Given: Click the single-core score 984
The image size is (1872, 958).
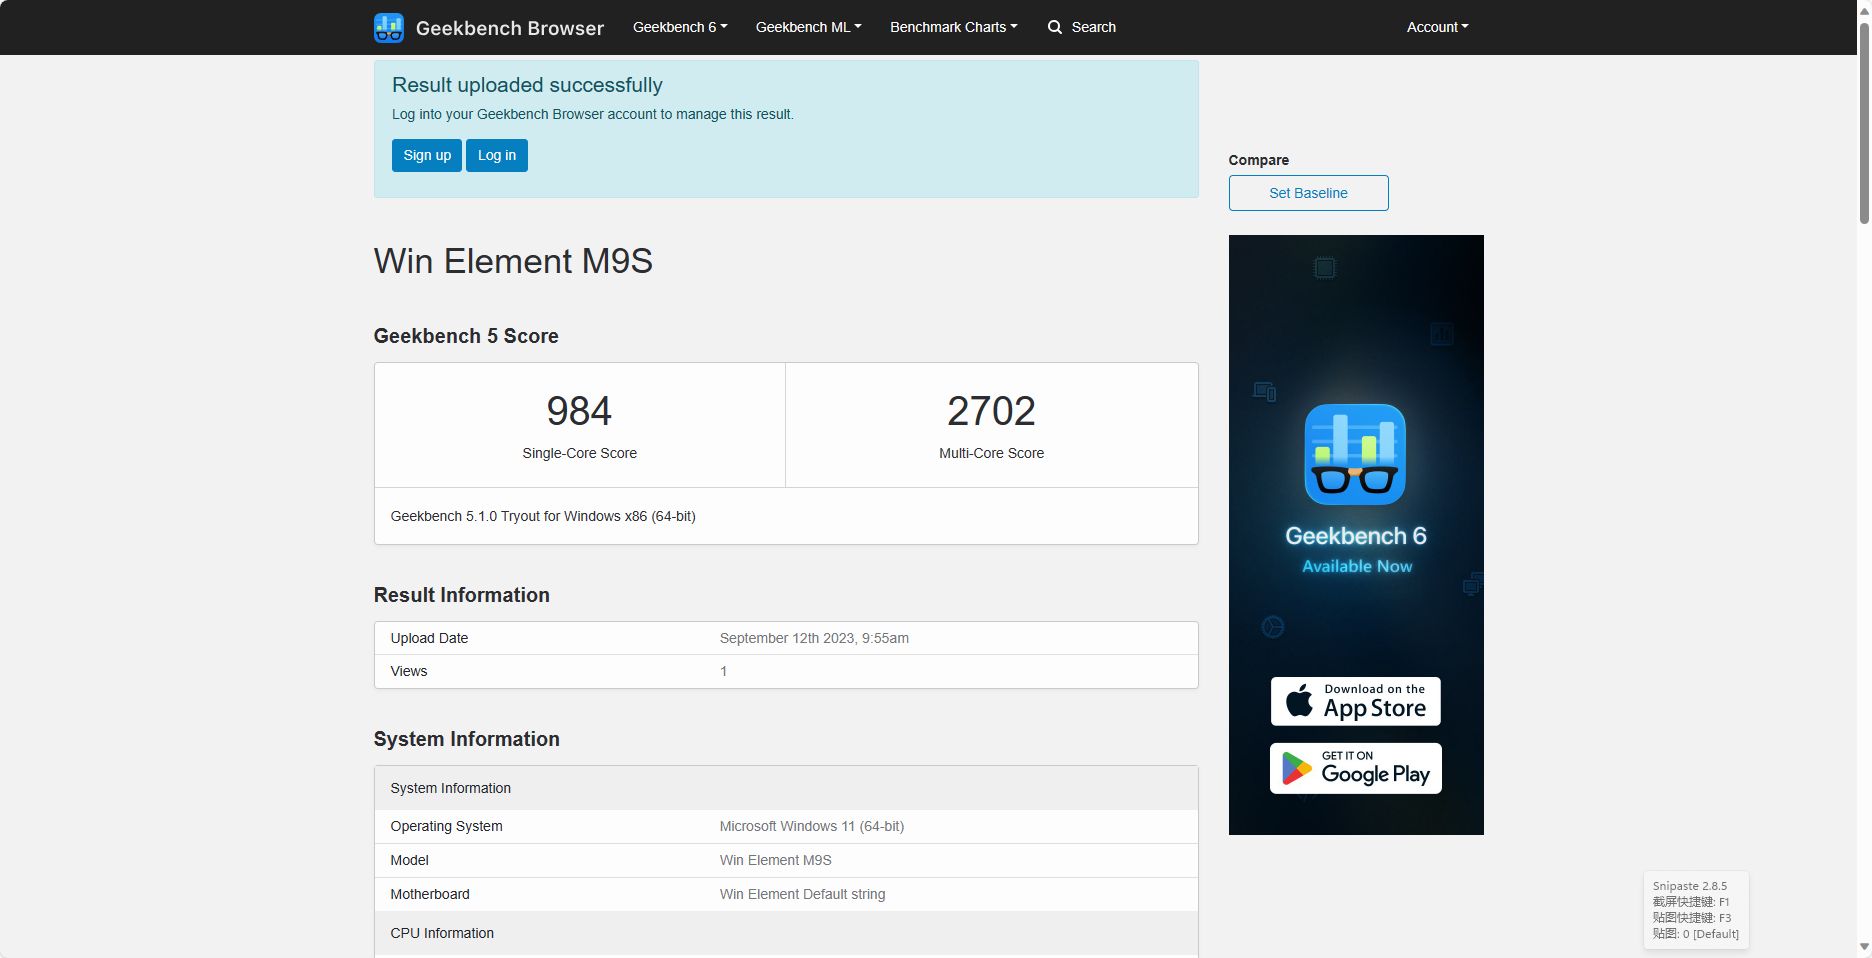Looking at the screenshot, I should (579, 411).
